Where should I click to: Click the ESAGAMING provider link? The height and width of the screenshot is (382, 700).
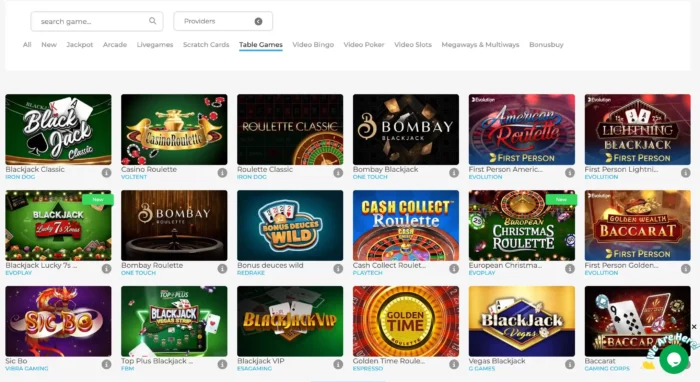254,369
